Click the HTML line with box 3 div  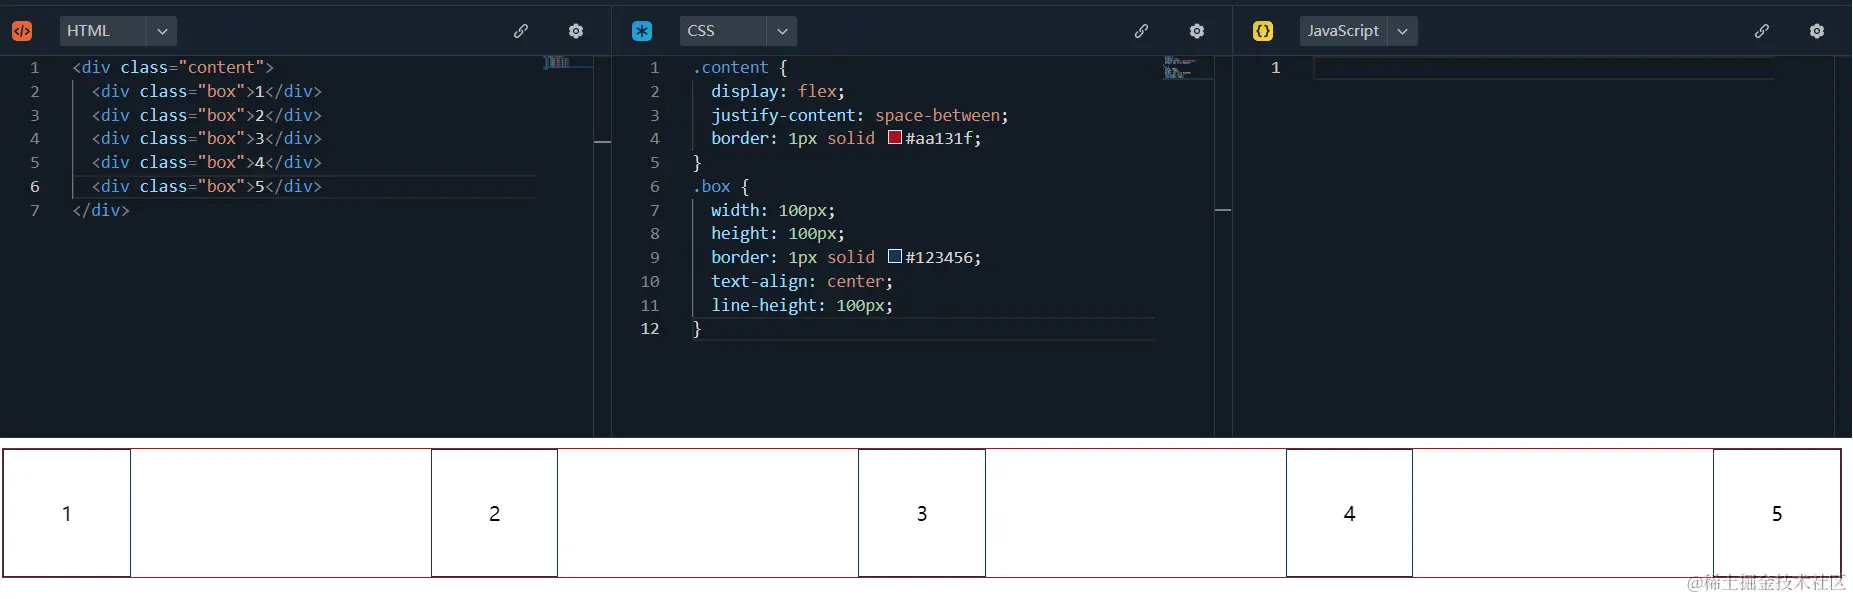tap(207, 138)
